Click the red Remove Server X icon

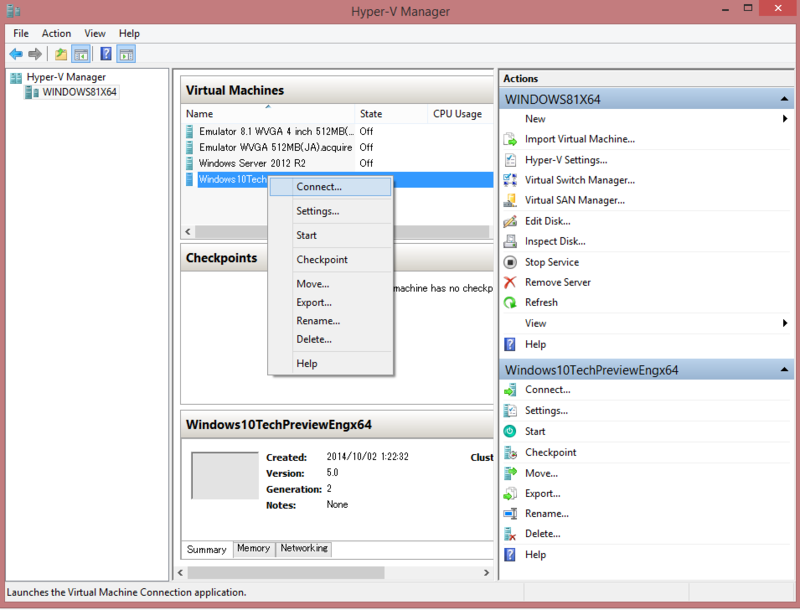click(510, 282)
